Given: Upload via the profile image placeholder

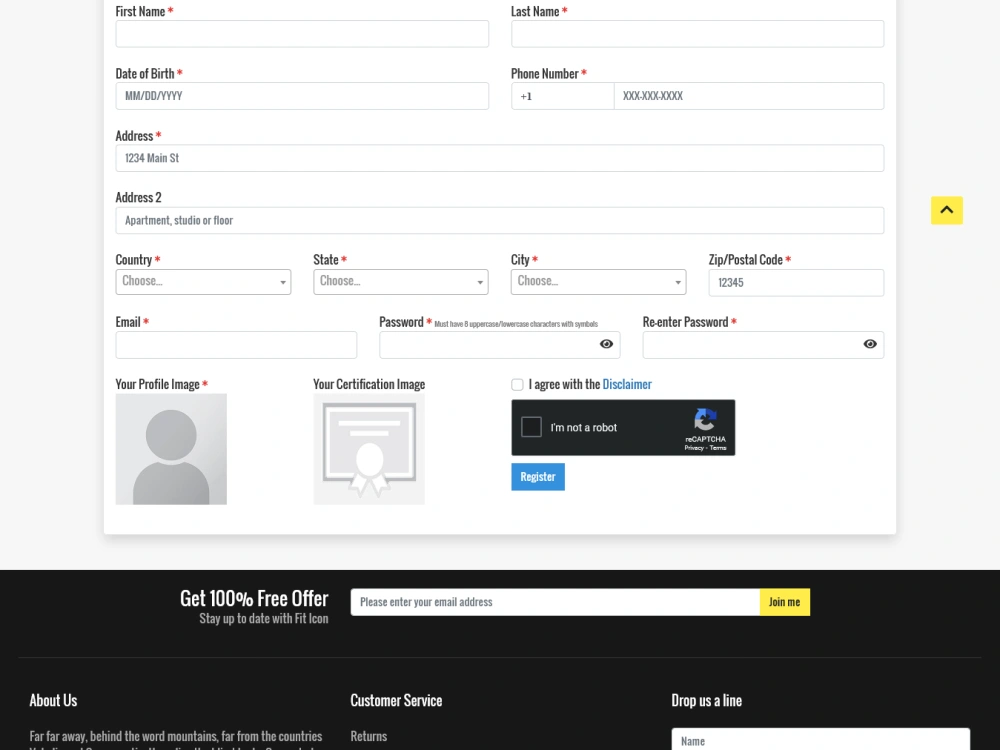Looking at the screenshot, I should (171, 449).
